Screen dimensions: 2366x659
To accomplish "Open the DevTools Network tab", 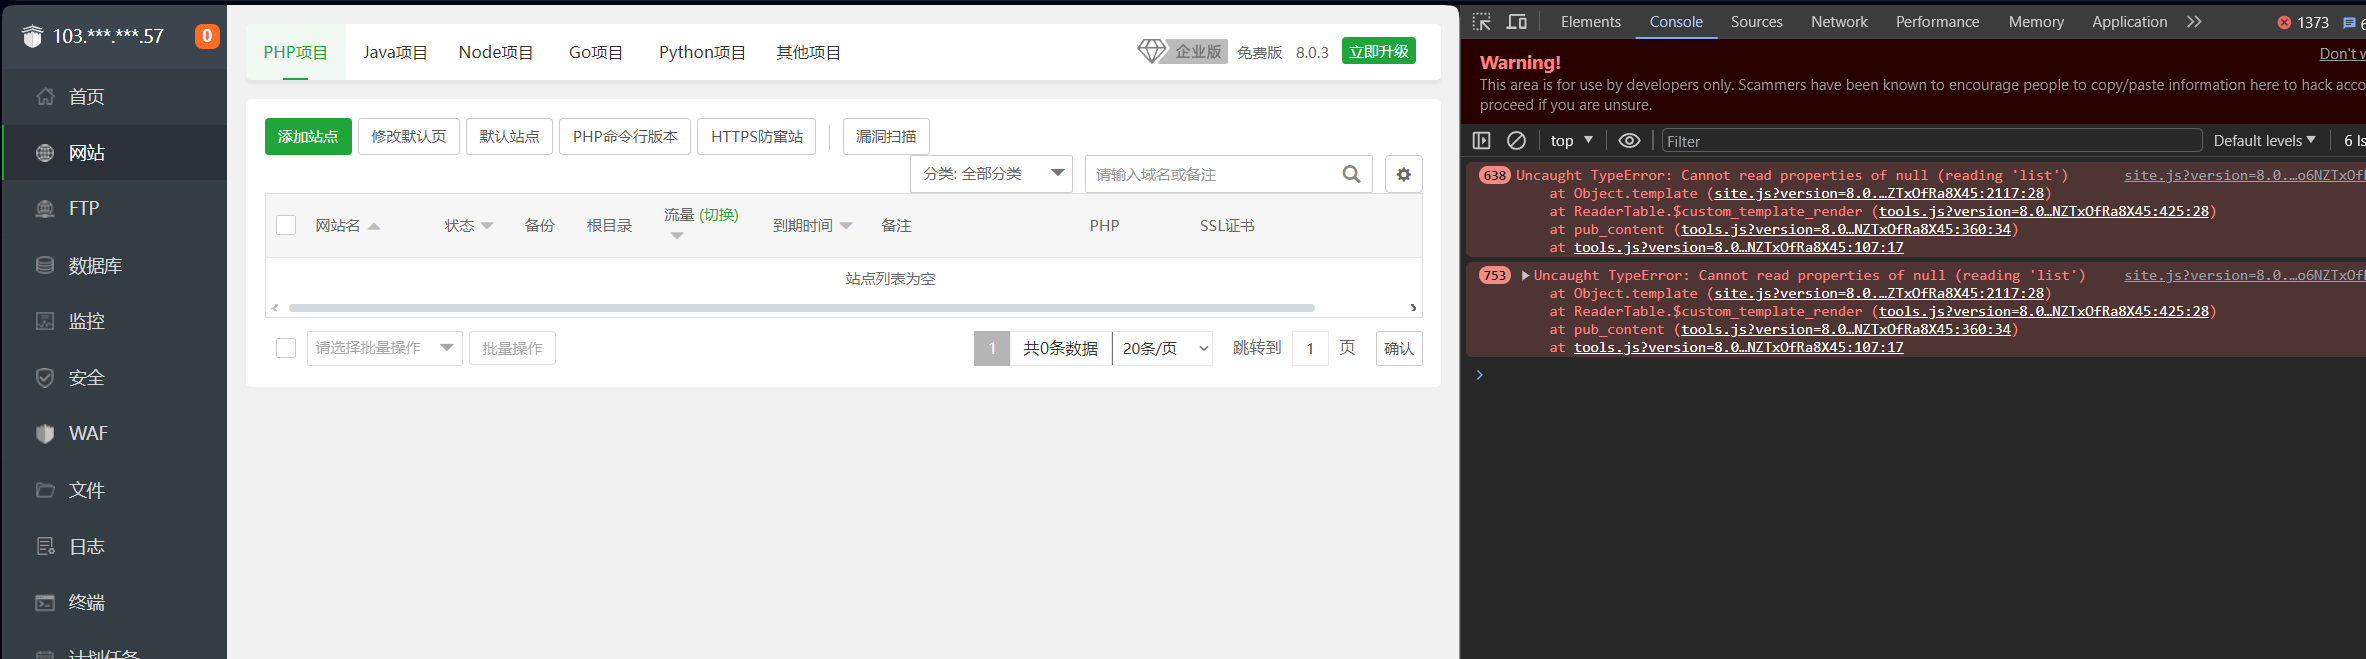I will 1839,22.
